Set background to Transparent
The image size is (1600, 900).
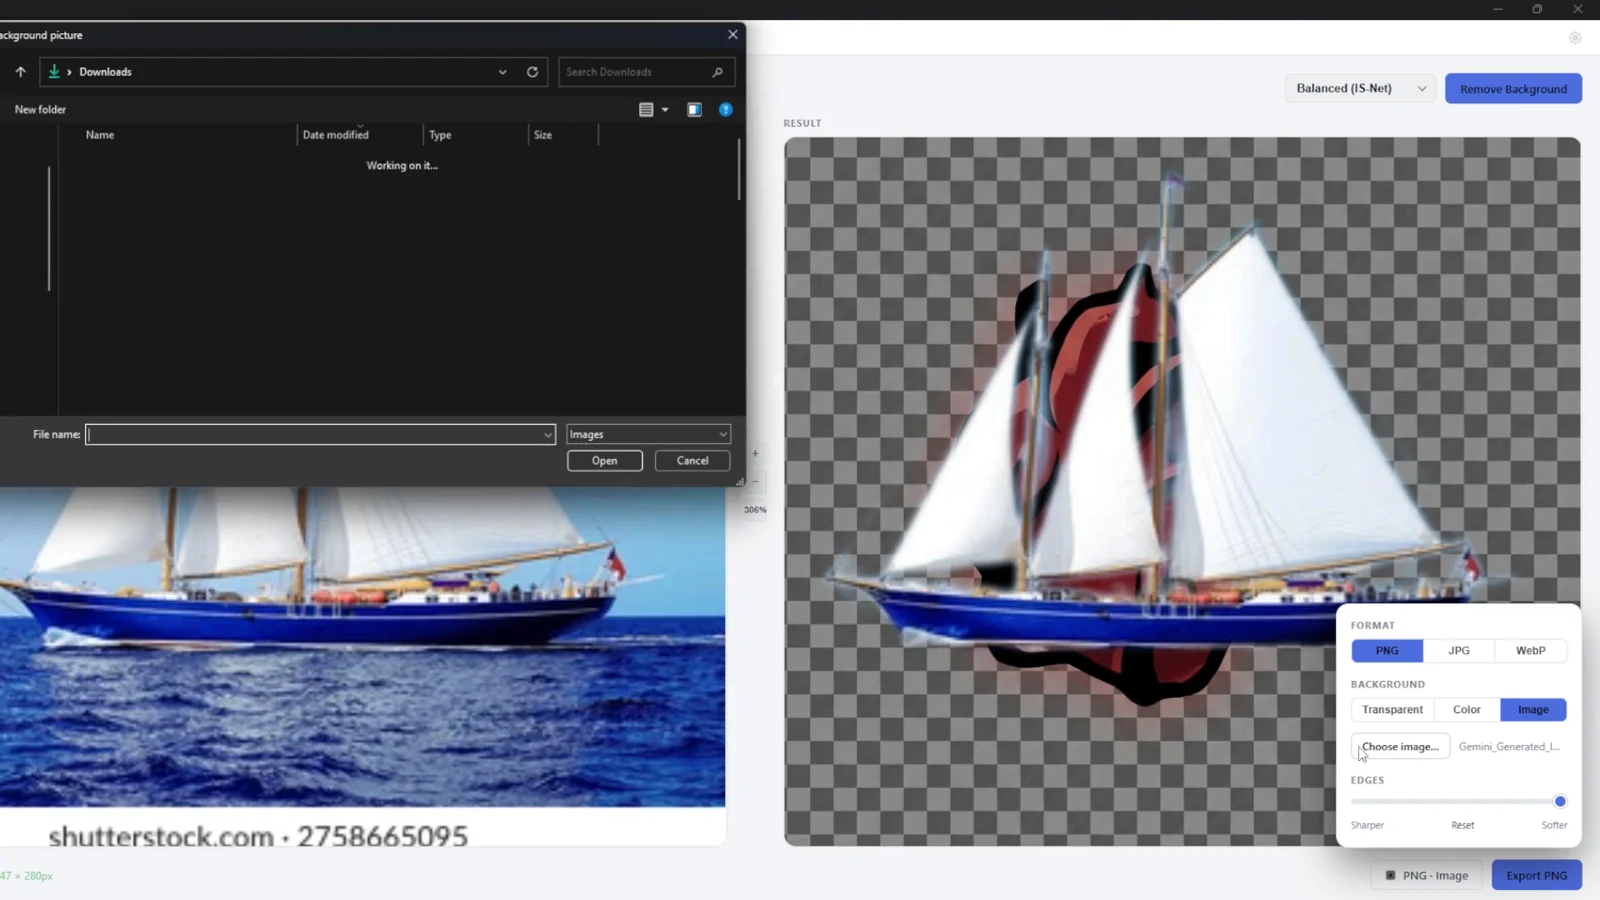(x=1392, y=710)
